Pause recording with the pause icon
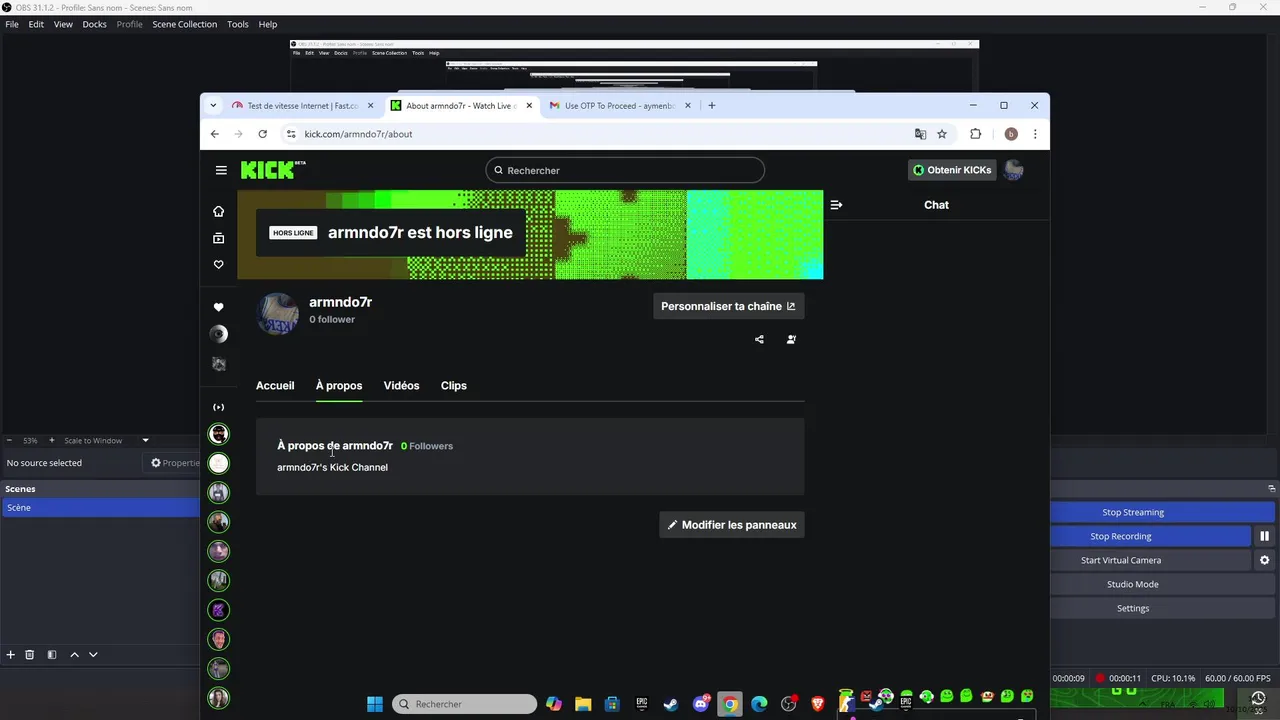 point(1264,536)
